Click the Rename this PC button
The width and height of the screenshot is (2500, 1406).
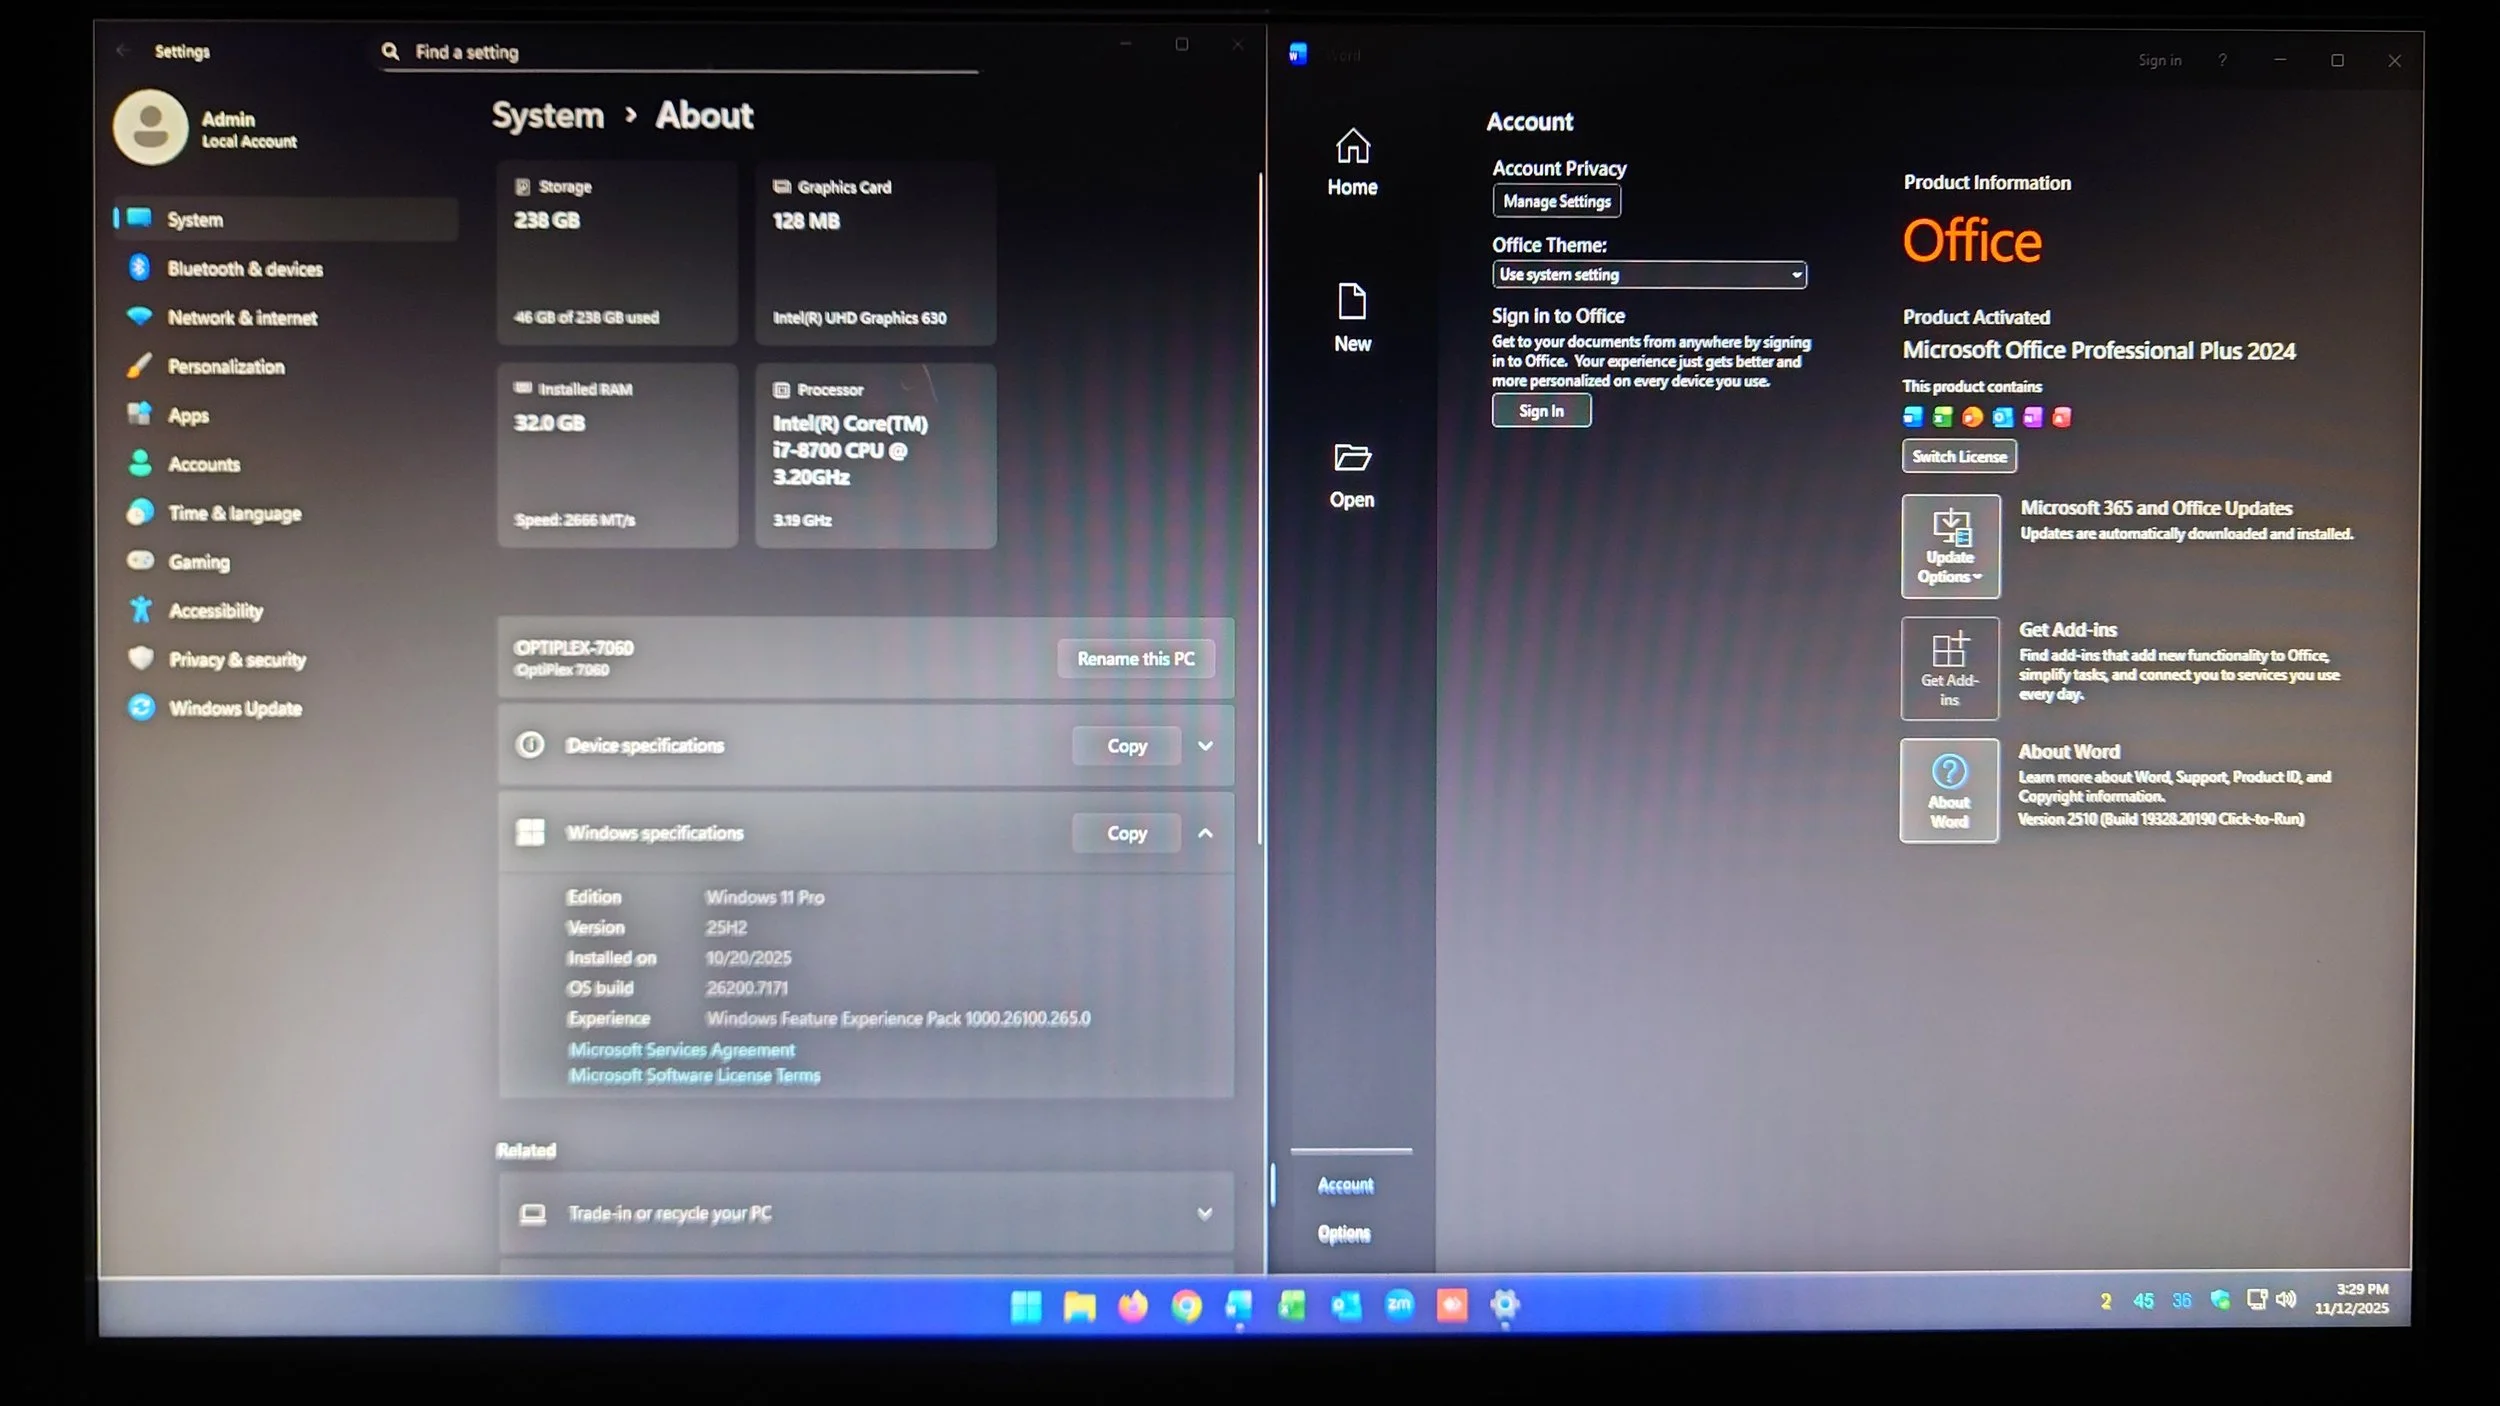[x=1135, y=659]
